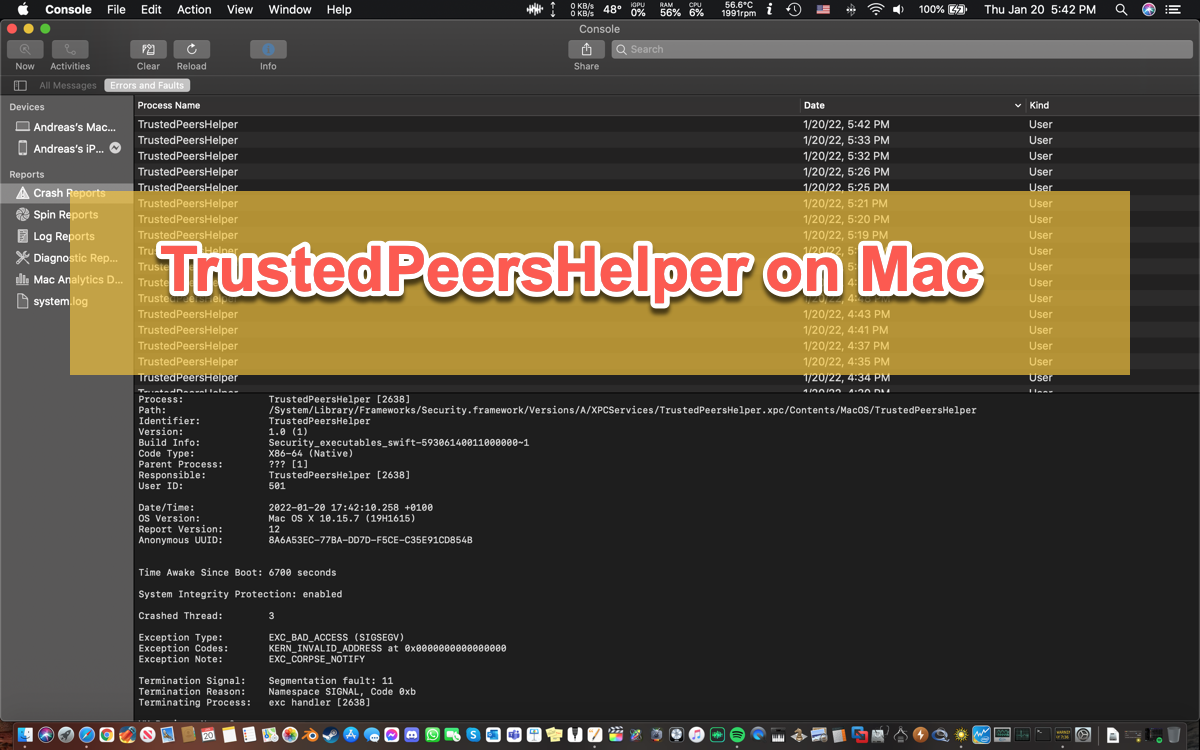
Task: Open Spotlight search magnifier in menu bar
Action: click(1121, 9)
